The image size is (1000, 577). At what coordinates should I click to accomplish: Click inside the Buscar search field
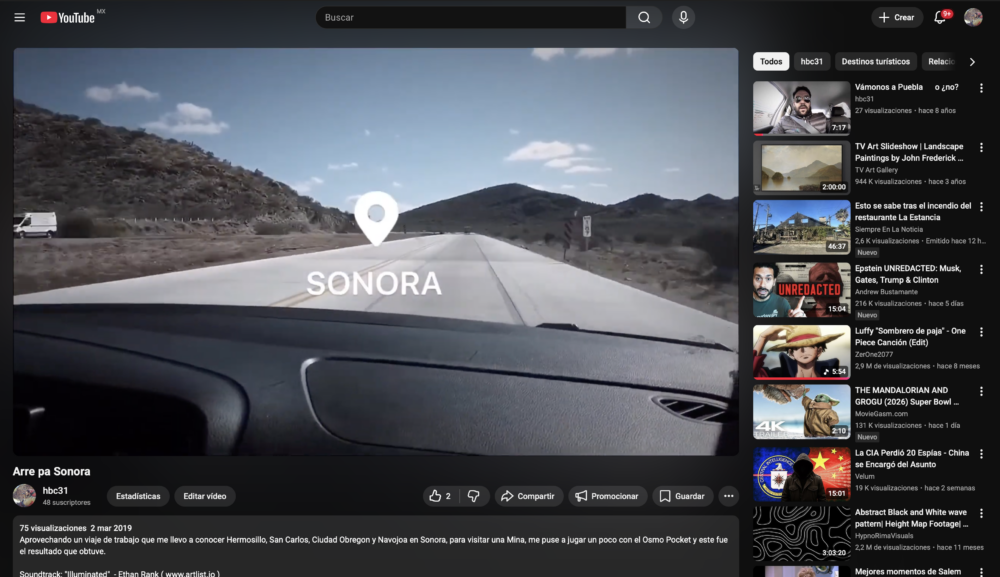coord(470,17)
